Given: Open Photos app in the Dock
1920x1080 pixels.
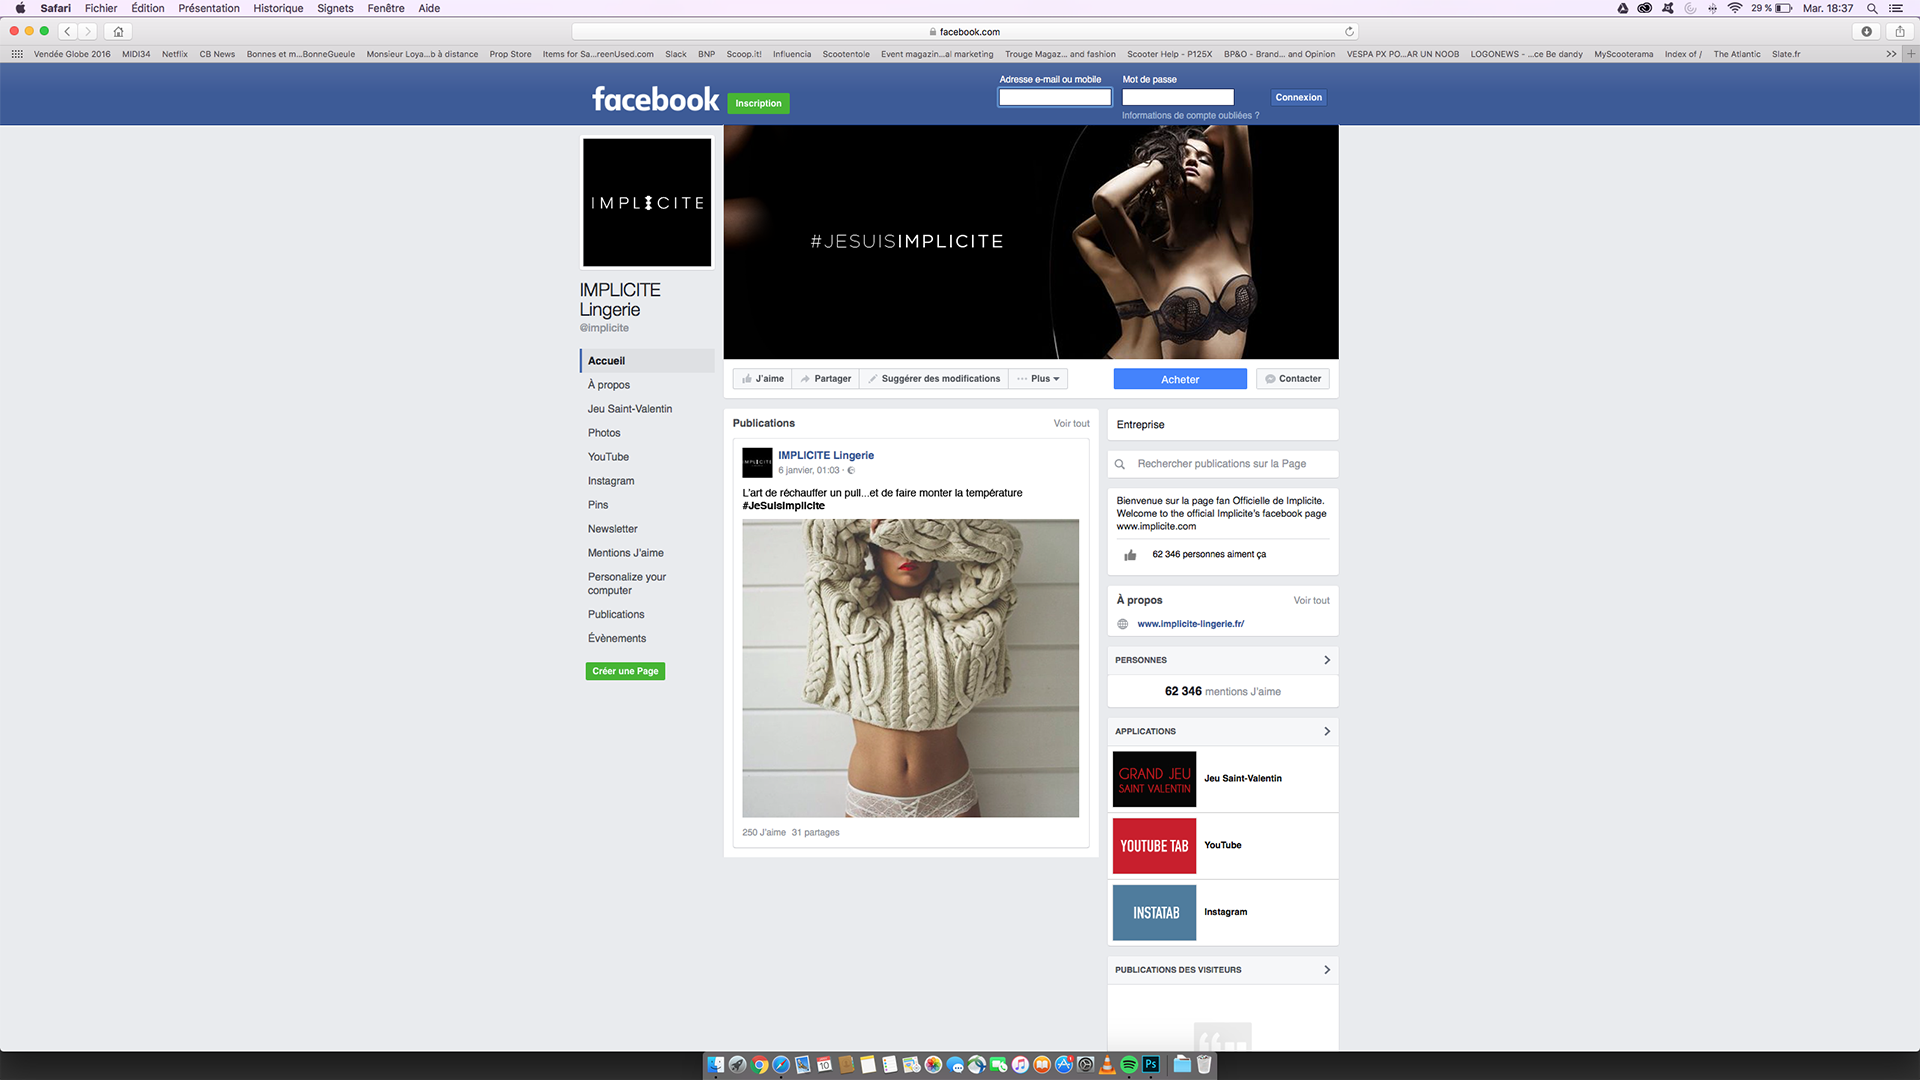Looking at the screenshot, I should [x=933, y=1064].
